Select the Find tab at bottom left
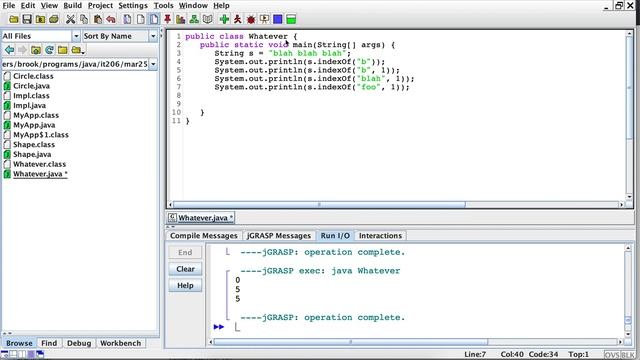 pyautogui.click(x=49, y=343)
